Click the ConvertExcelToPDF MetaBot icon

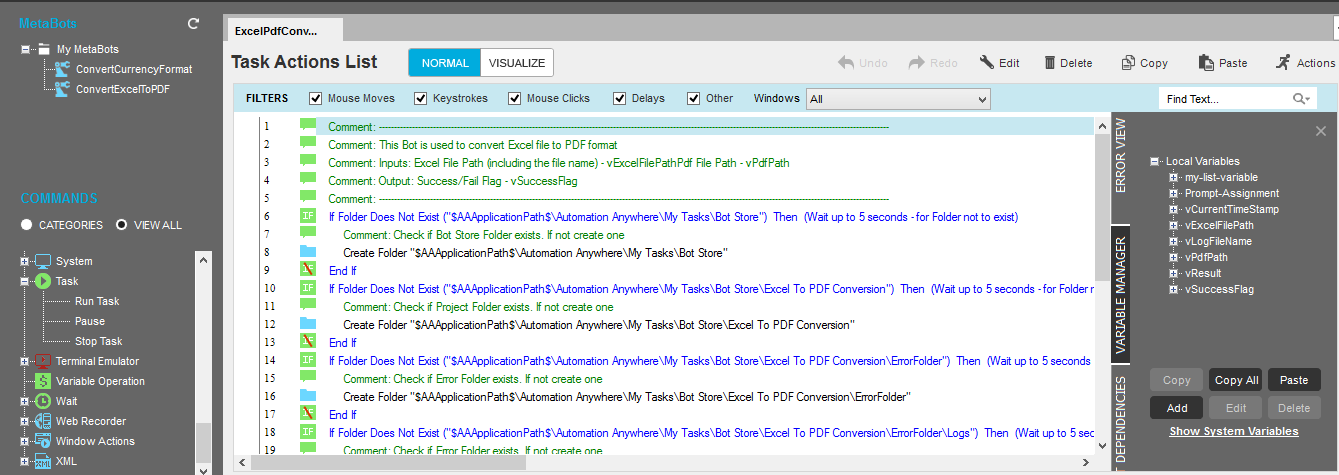pos(62,89)
